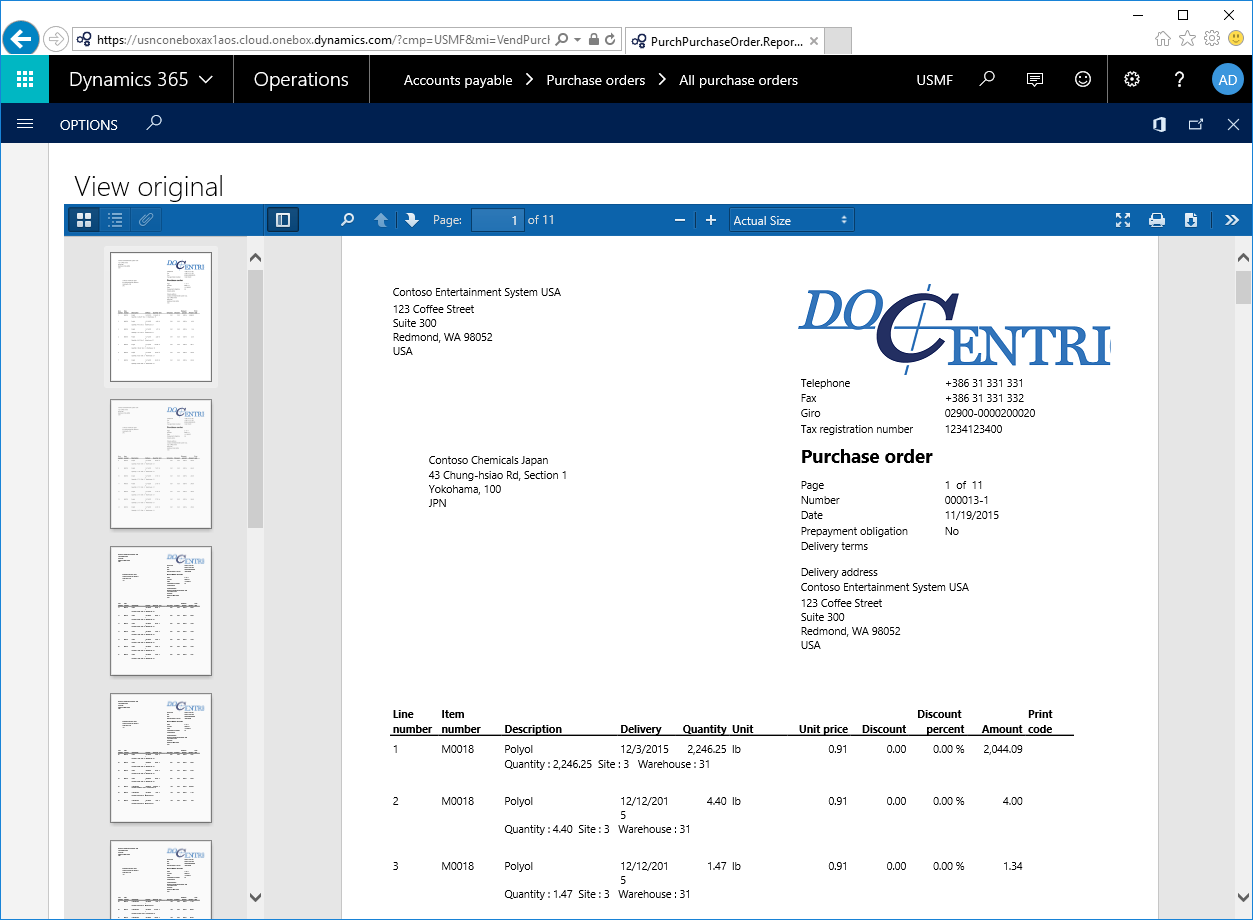
Task: Search using the top navigation magnifier
Action: click(x=987, y=79)
